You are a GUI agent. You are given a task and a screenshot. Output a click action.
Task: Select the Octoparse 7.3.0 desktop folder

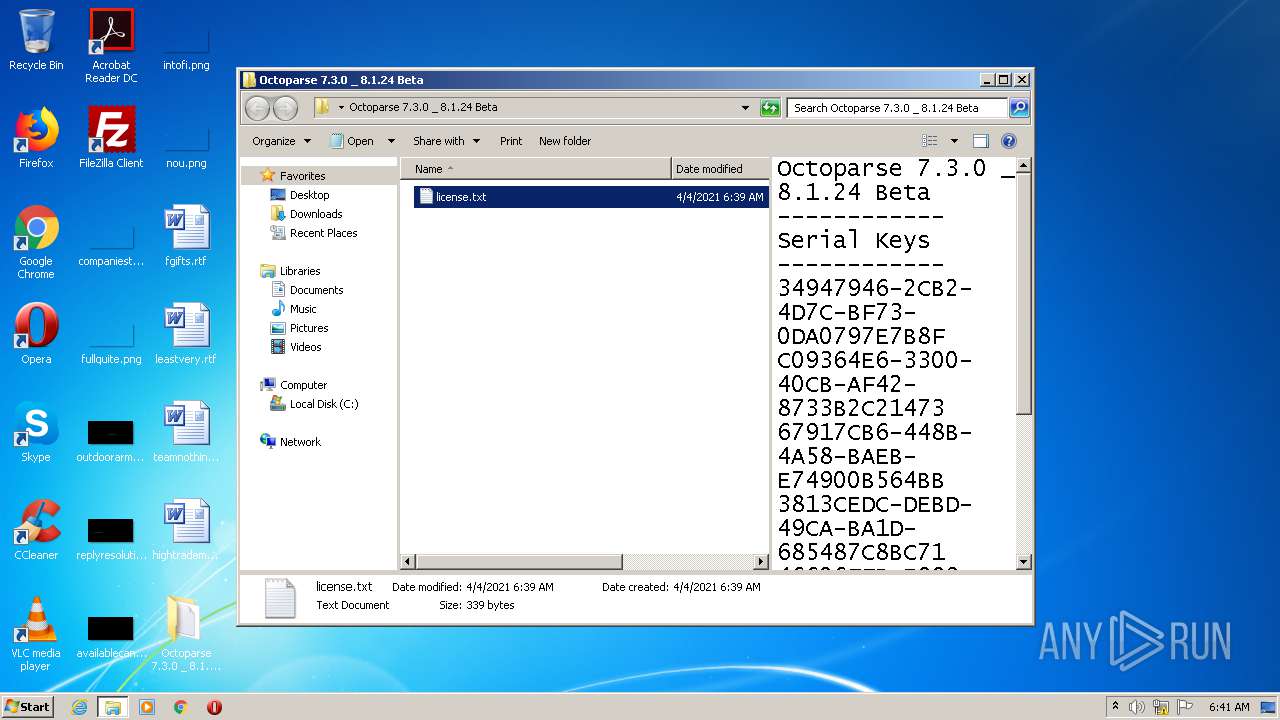(x=186, y=634)
